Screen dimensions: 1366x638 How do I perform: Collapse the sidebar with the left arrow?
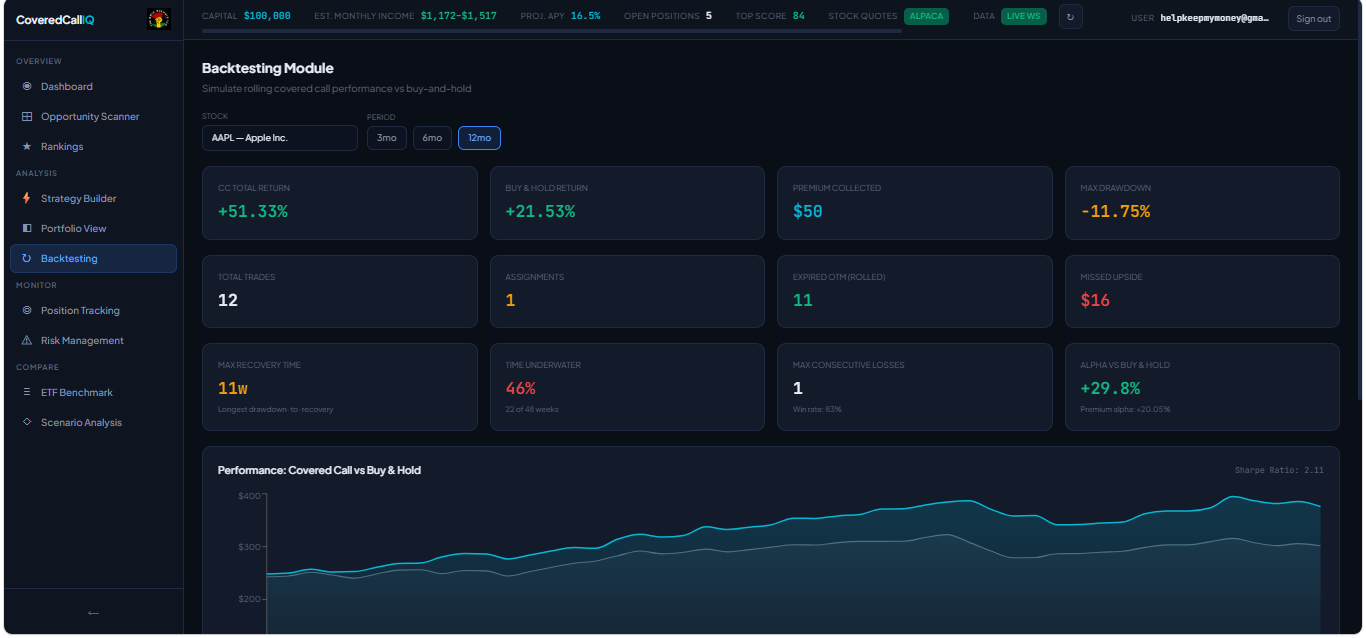93,613
